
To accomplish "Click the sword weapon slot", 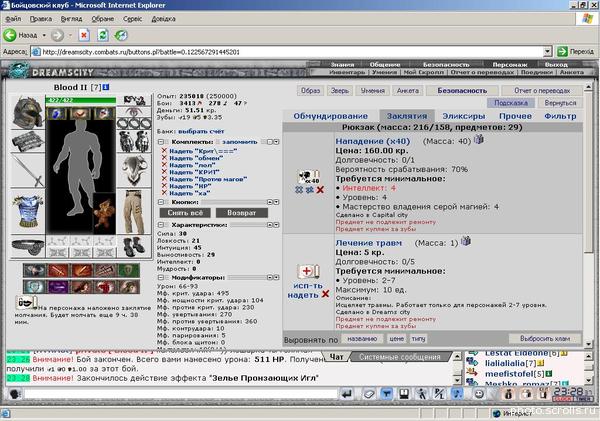I will [x=28, y=171].
